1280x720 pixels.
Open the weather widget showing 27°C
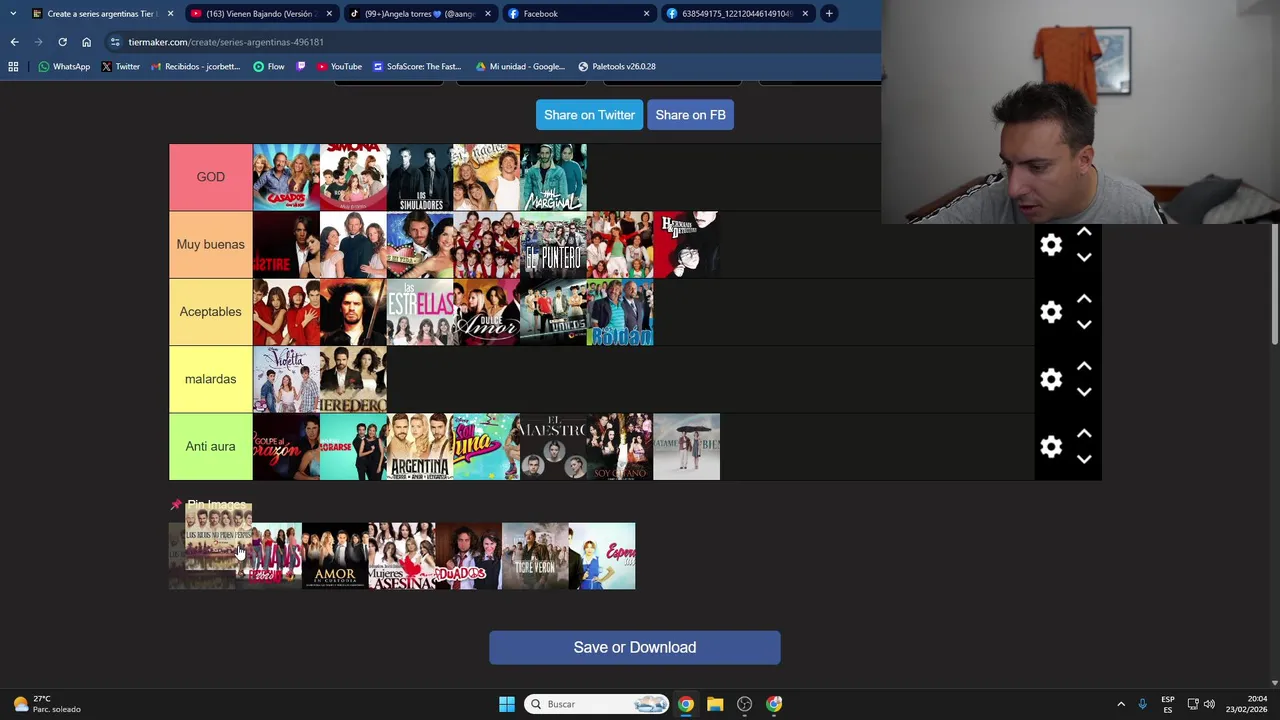tap(46, 704)
